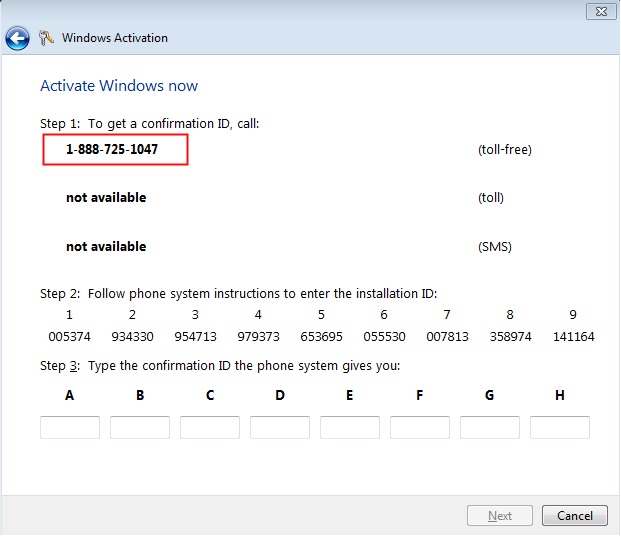Close the Windows Activation dialog
The height and width of the screenshot is (541, 621).
coord(601,11)
